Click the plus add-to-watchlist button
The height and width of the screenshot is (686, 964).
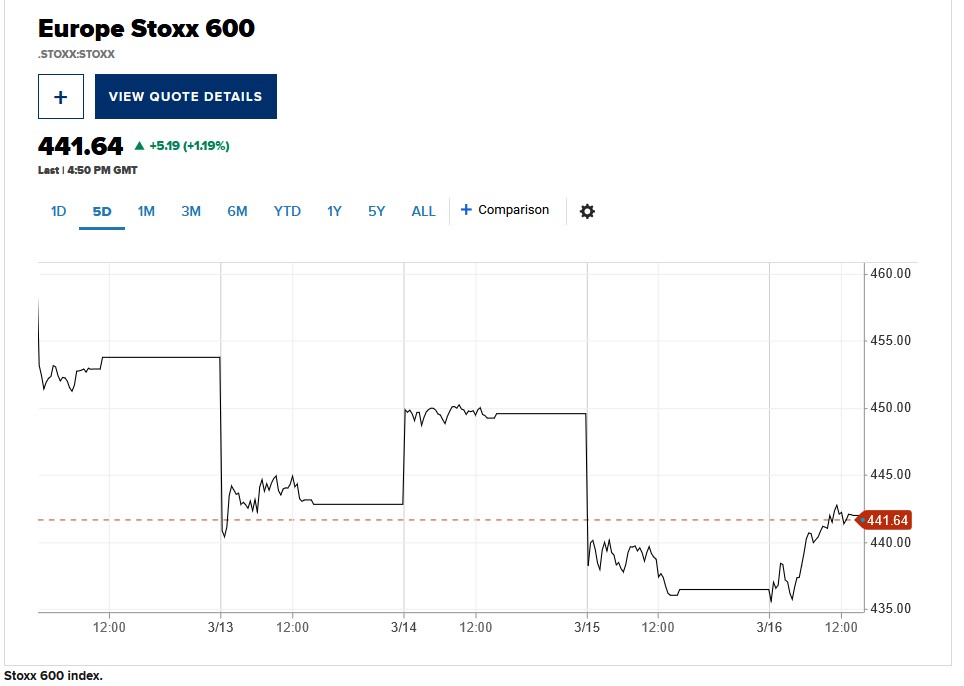(x=61, y=97)
